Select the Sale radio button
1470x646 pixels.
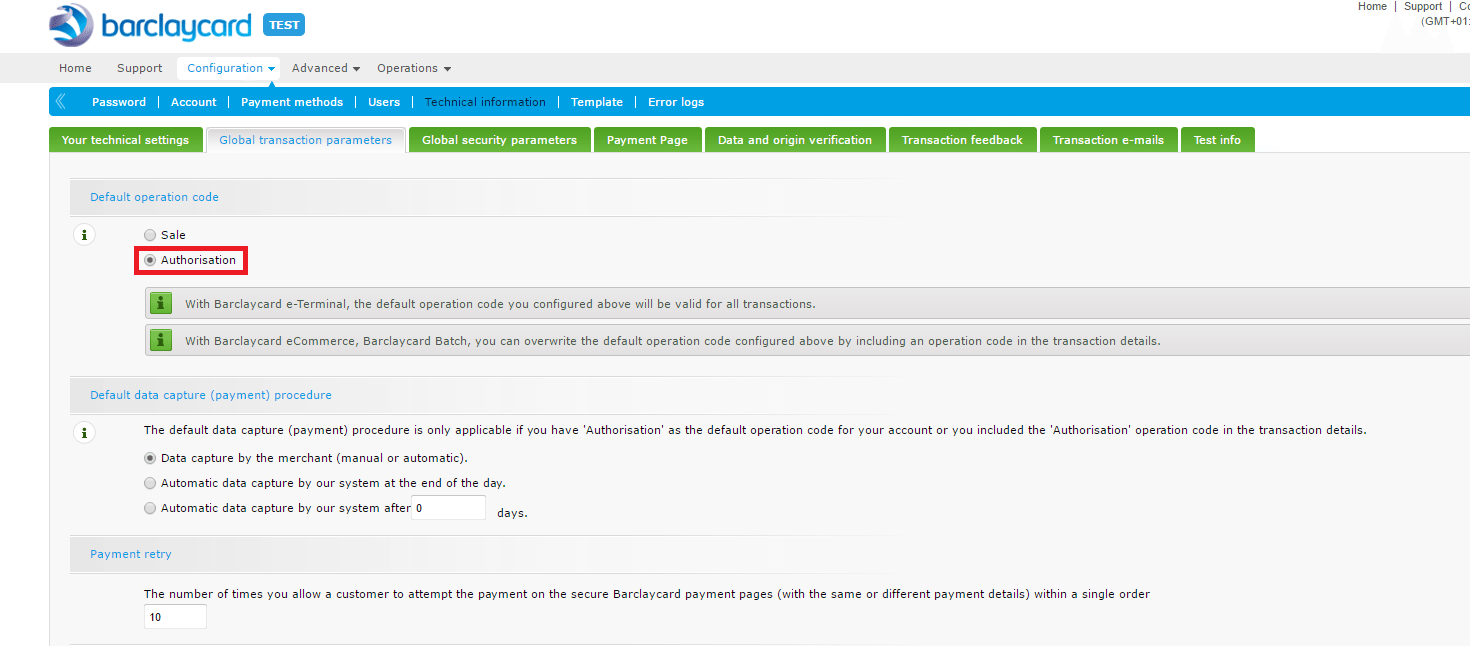(150, 235)
